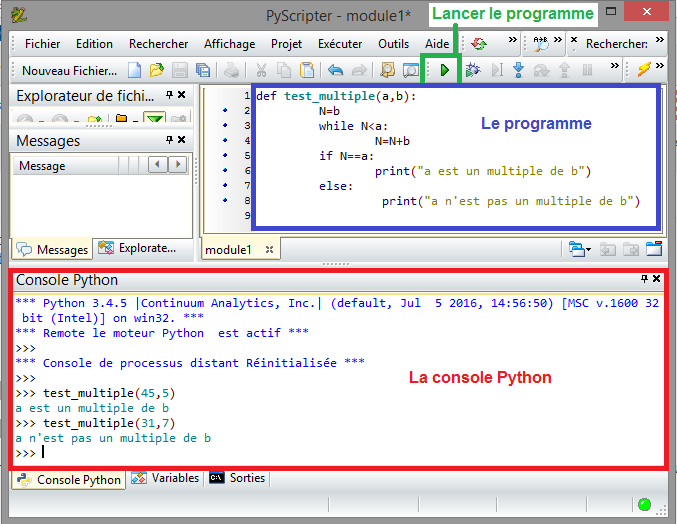This screenshot has height=524, width=677.
Task: Click the green status indicator light
Action: tap(645, 505)
